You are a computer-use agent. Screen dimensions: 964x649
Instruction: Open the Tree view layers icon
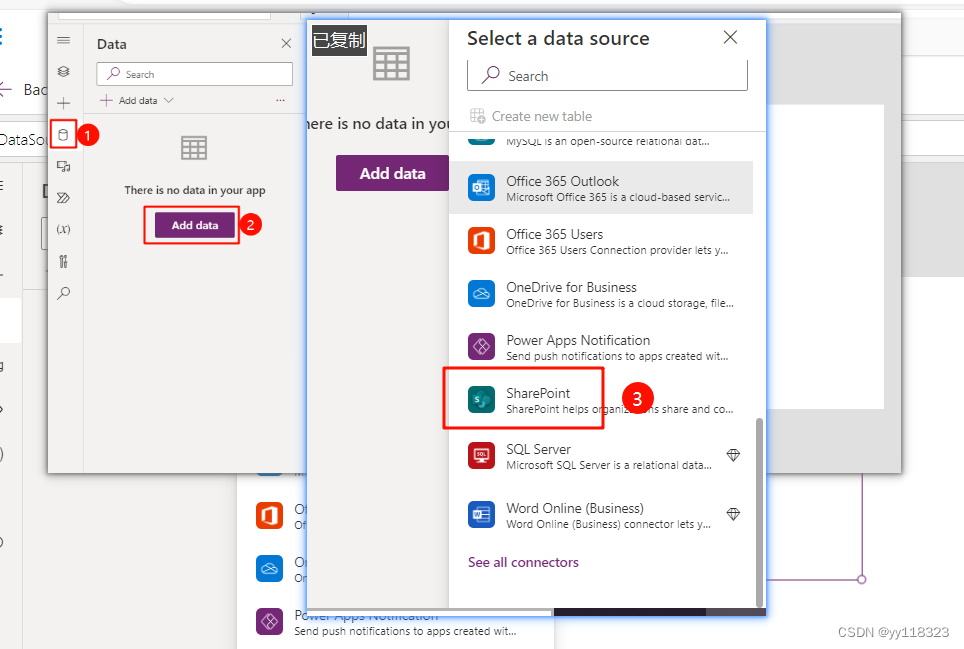point(63,71)
